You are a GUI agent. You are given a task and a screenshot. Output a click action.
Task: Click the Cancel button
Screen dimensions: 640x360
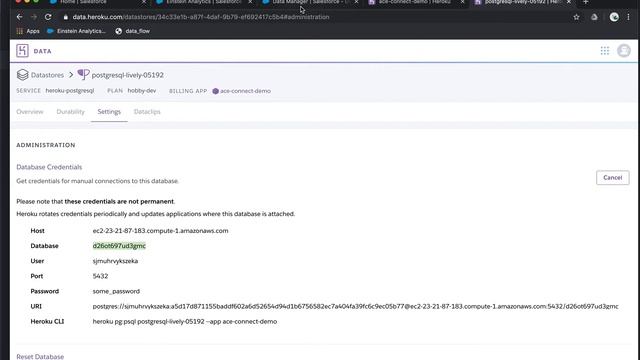click(x=613, y=178)
